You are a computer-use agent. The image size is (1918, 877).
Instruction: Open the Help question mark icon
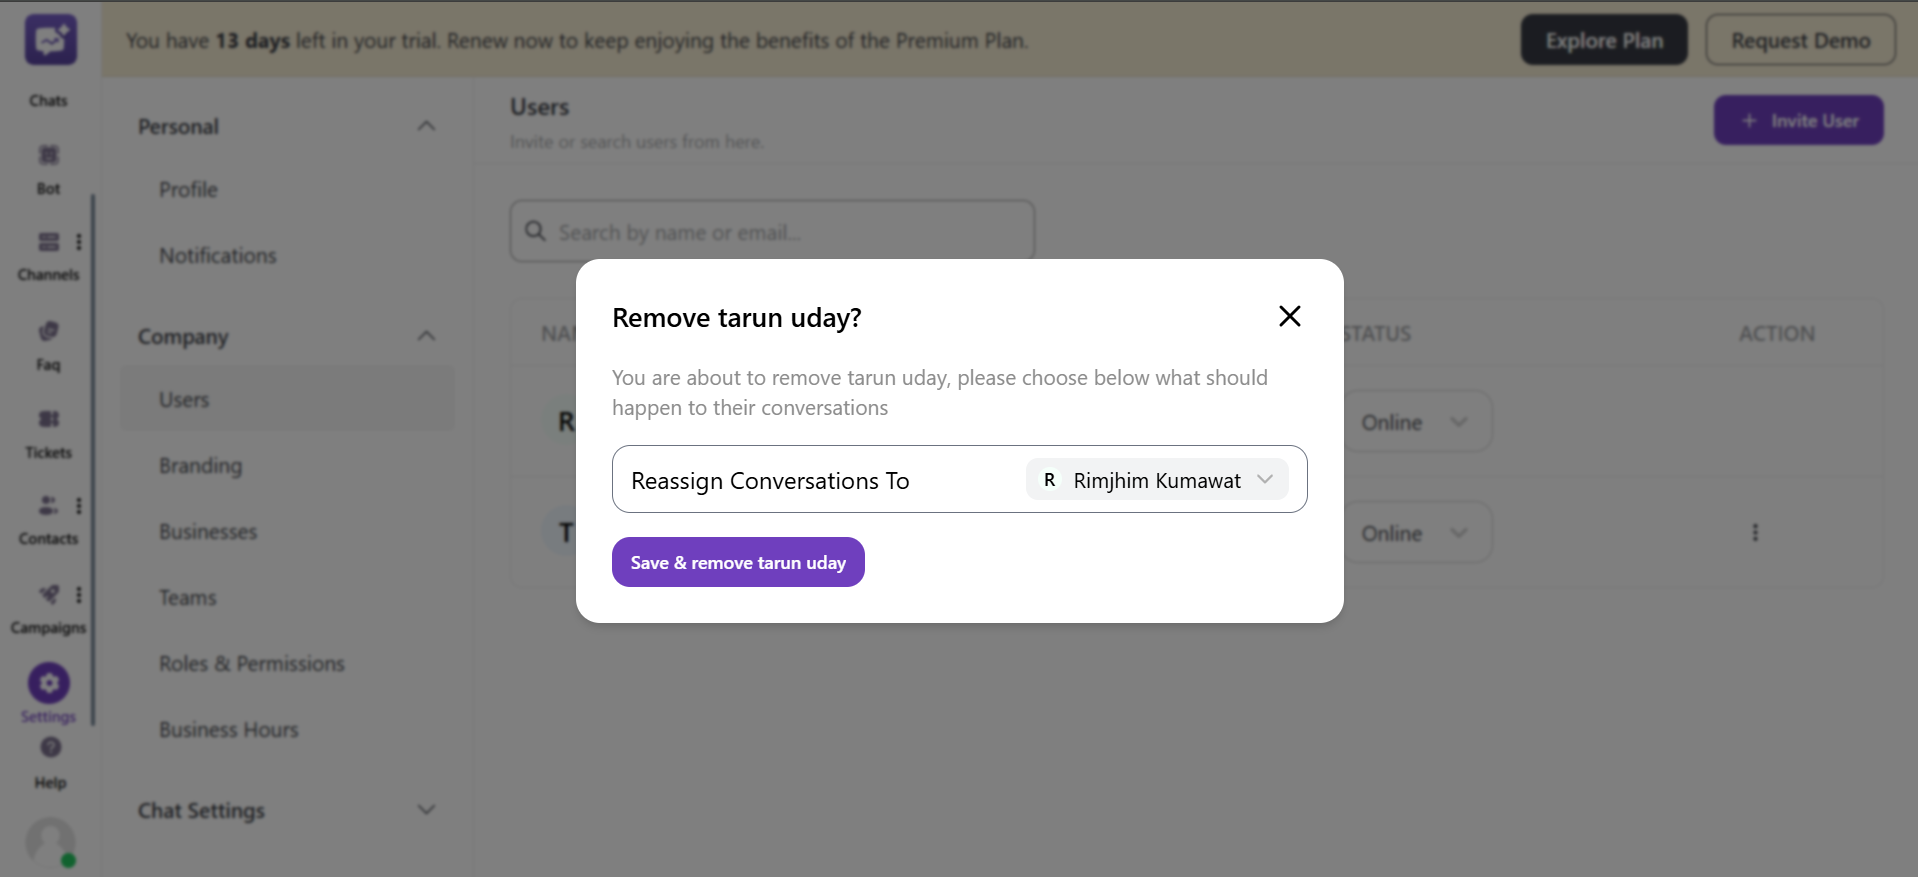click(x=49, y=748)
